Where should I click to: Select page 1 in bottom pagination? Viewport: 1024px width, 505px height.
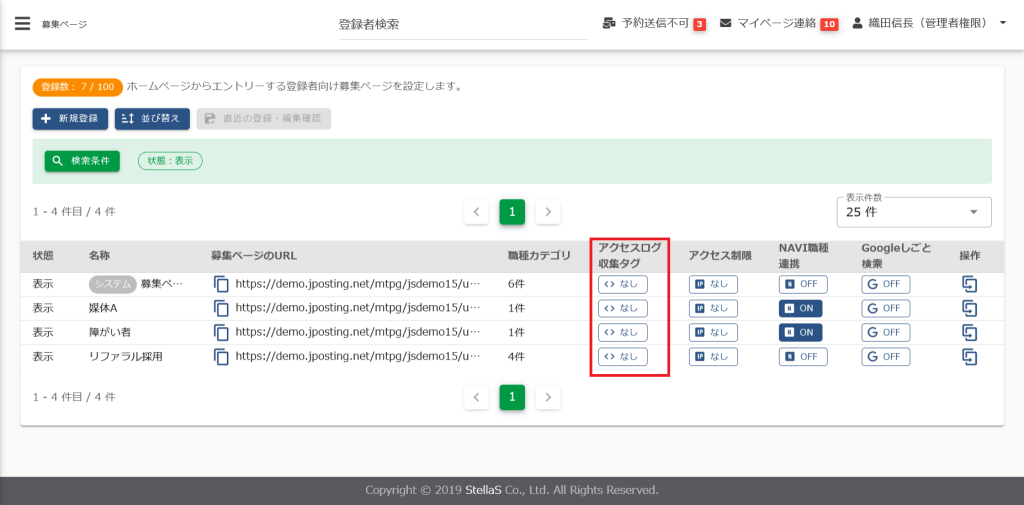512,397
